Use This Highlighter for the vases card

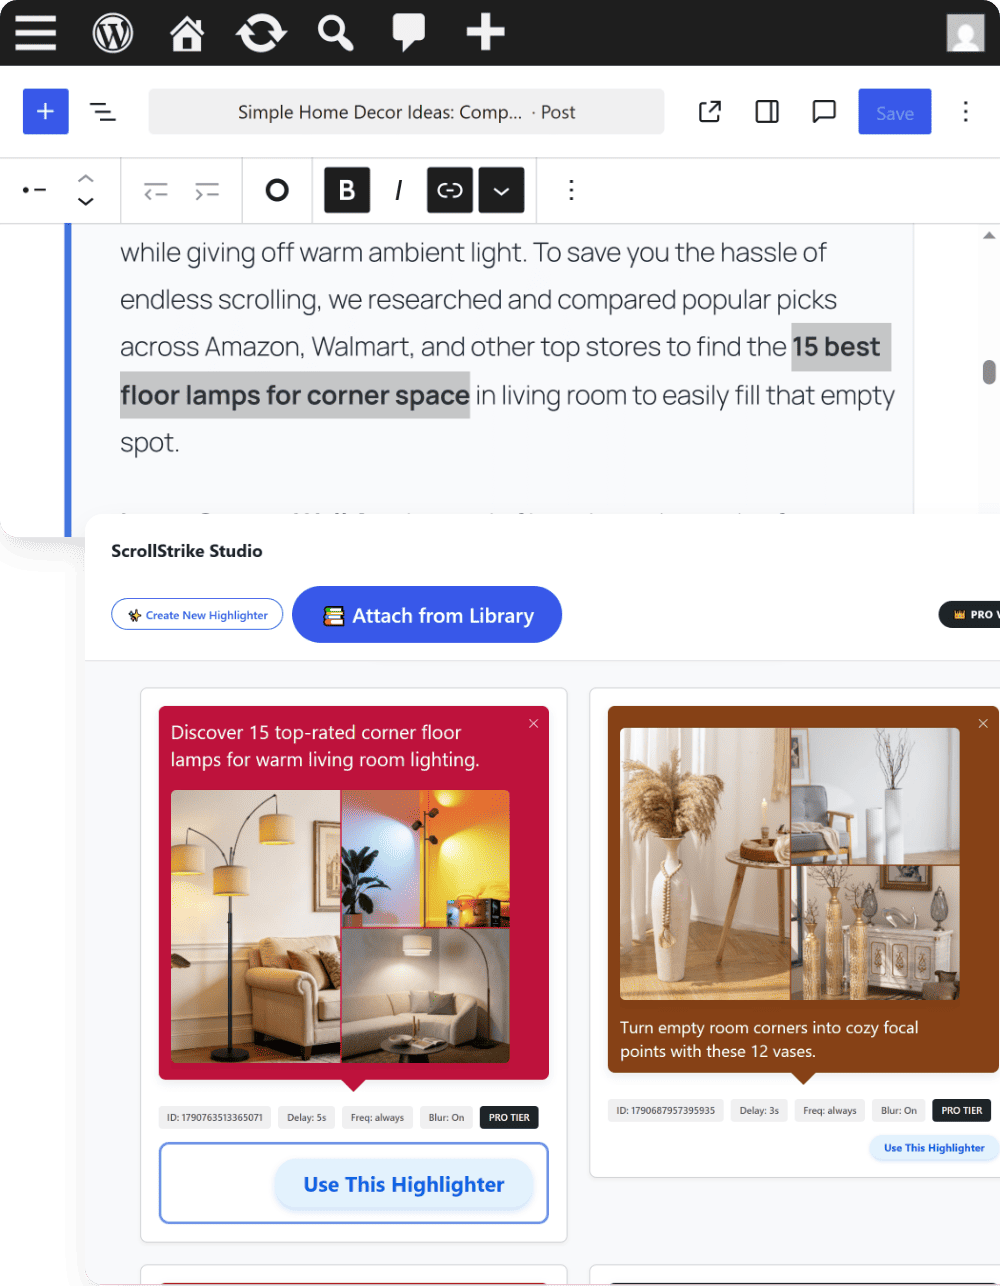[934, 1148]
